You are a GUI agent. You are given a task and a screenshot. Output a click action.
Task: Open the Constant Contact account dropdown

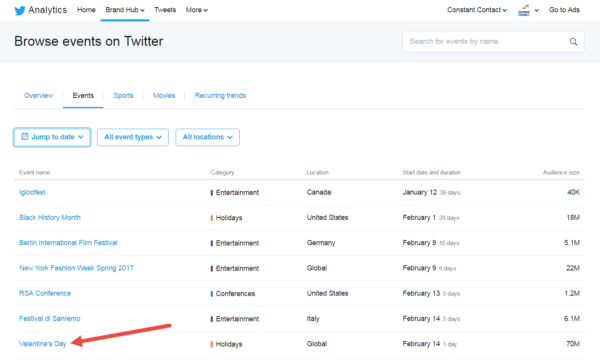[x=477, y=10]
